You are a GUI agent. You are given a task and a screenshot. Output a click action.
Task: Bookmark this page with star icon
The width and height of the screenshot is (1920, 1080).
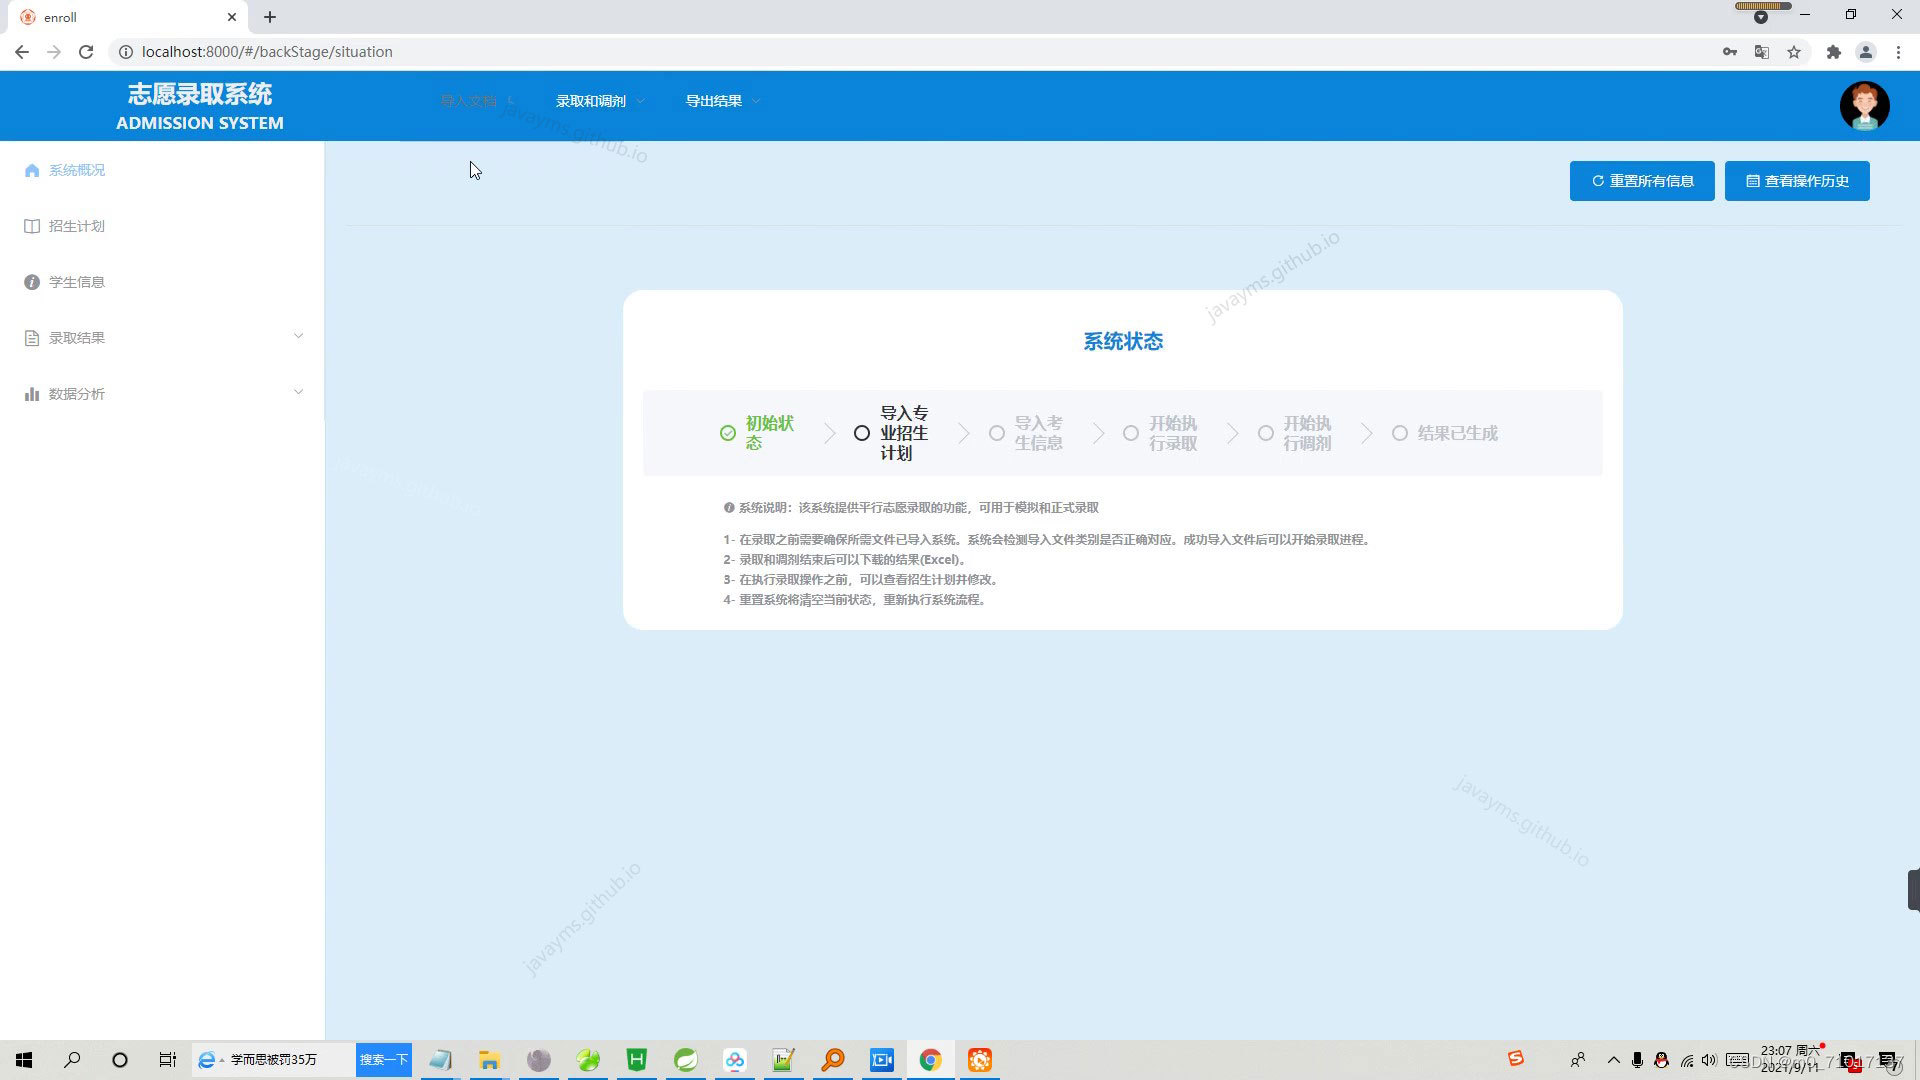pyautogui.click(x=1794, y=52)
